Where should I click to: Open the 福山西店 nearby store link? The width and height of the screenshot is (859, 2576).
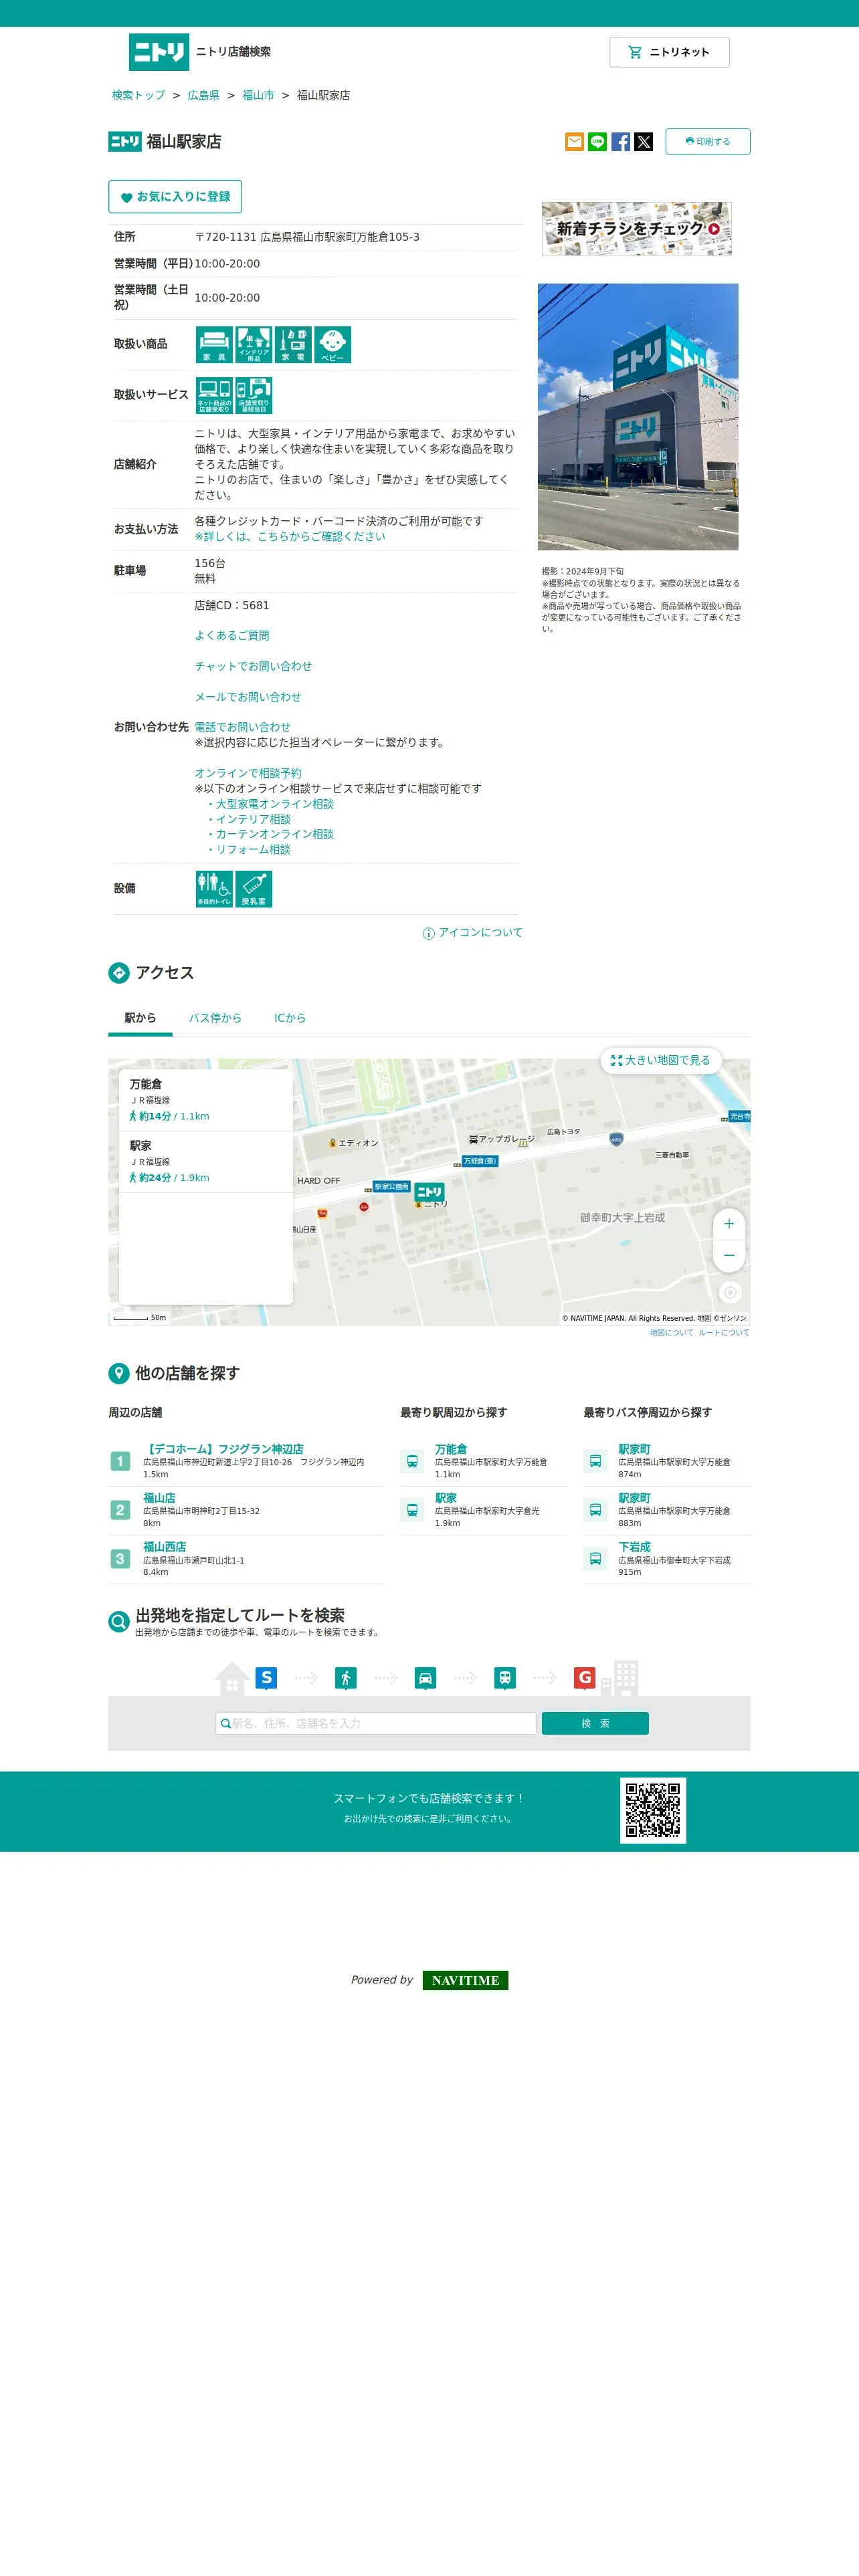(164, 1547)
